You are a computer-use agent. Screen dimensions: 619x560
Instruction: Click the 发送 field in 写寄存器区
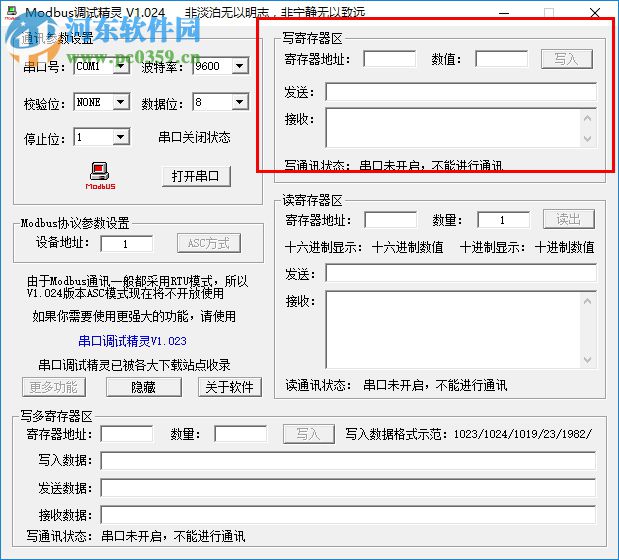[x=461, y=92]
